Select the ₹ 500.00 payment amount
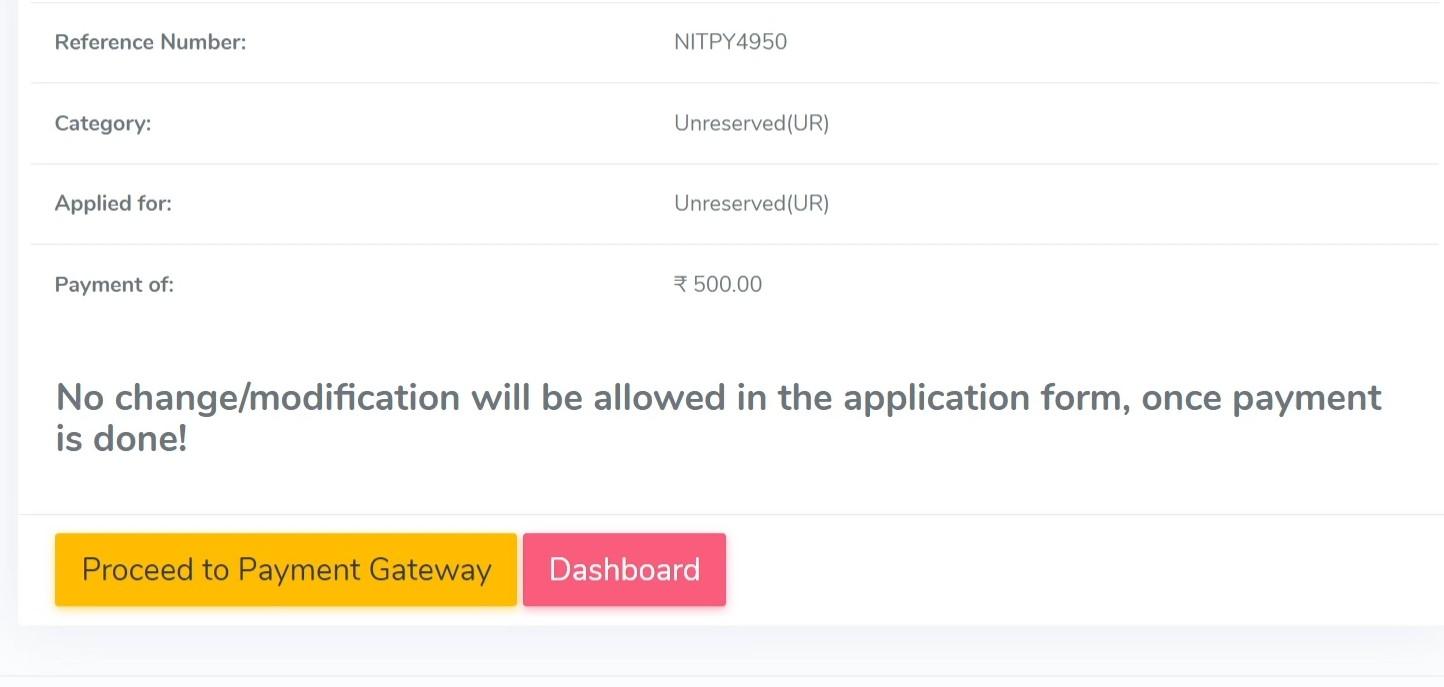 [x=718, y=284]
